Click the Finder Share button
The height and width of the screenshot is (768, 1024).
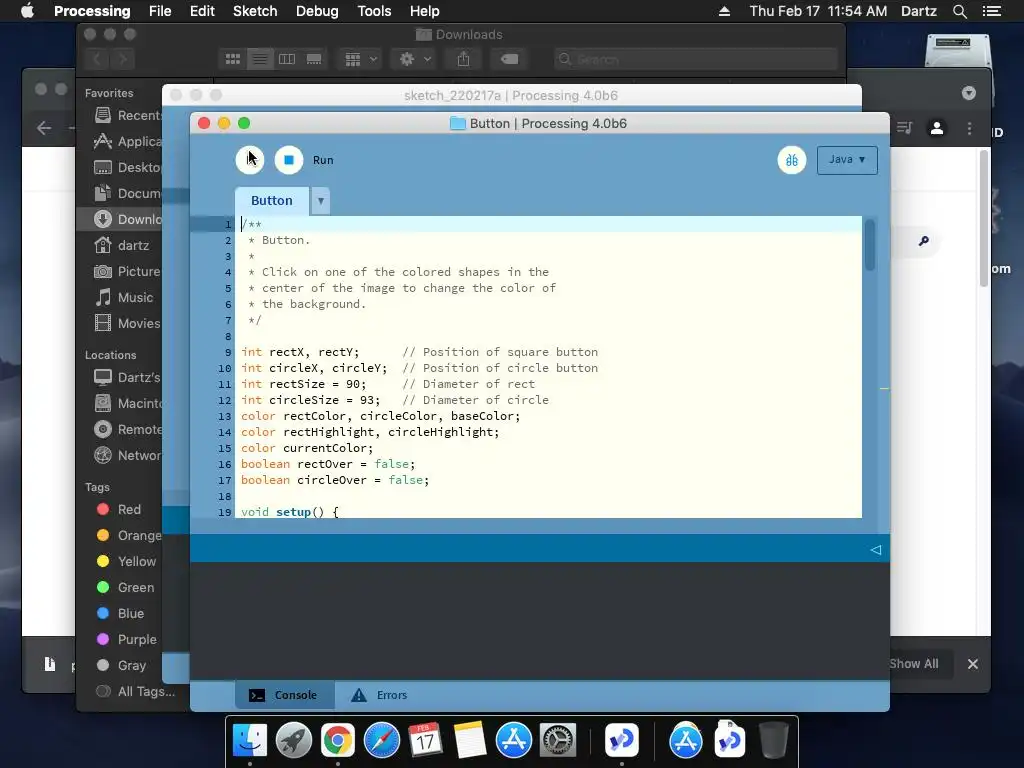click(463, 59)
